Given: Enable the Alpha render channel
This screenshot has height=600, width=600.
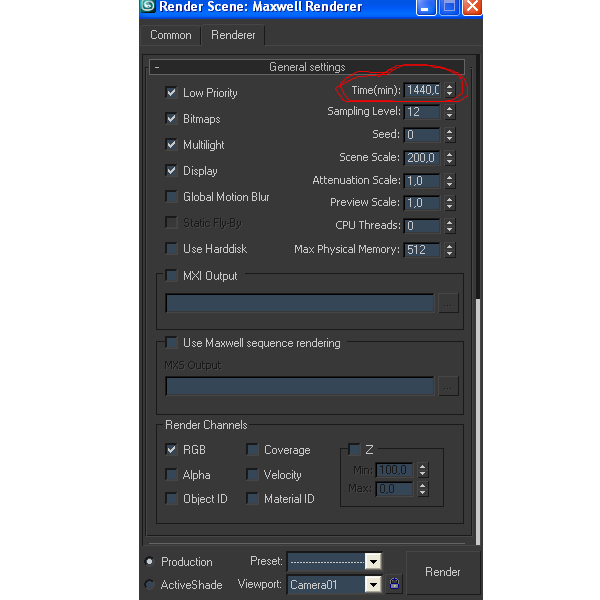Looking at the screenshot, I should 171,475.
